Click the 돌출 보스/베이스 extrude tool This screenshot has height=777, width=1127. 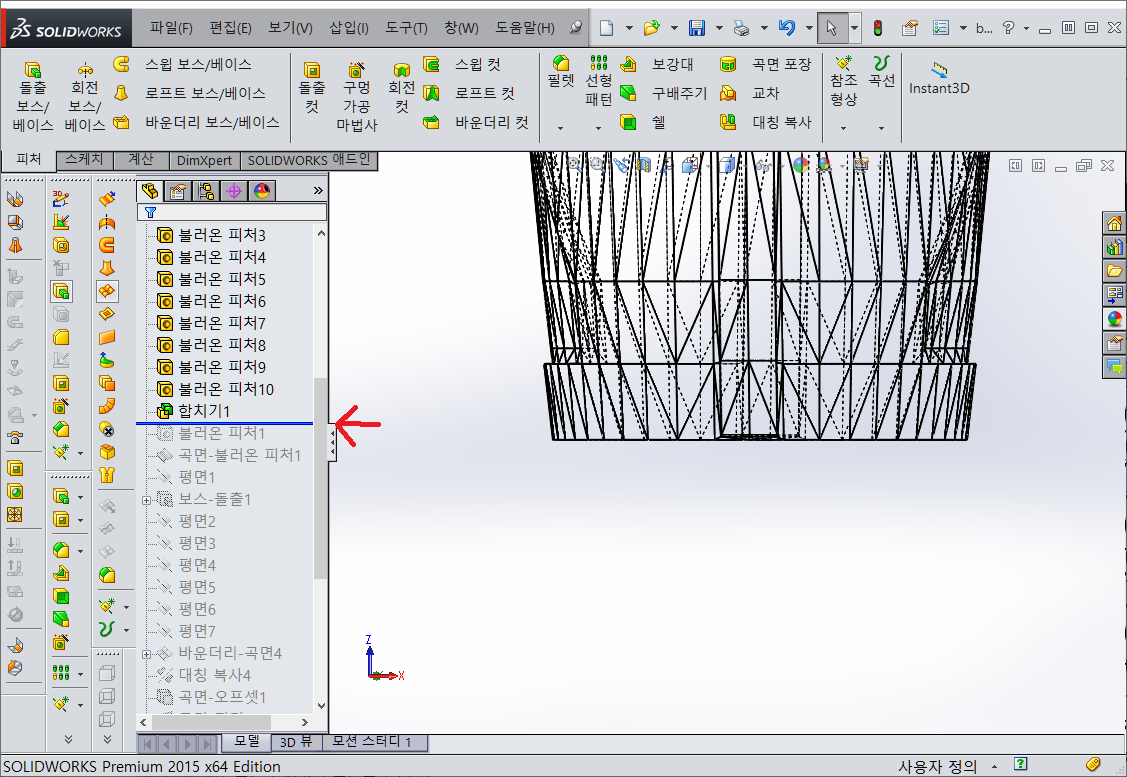coord(33,96)
